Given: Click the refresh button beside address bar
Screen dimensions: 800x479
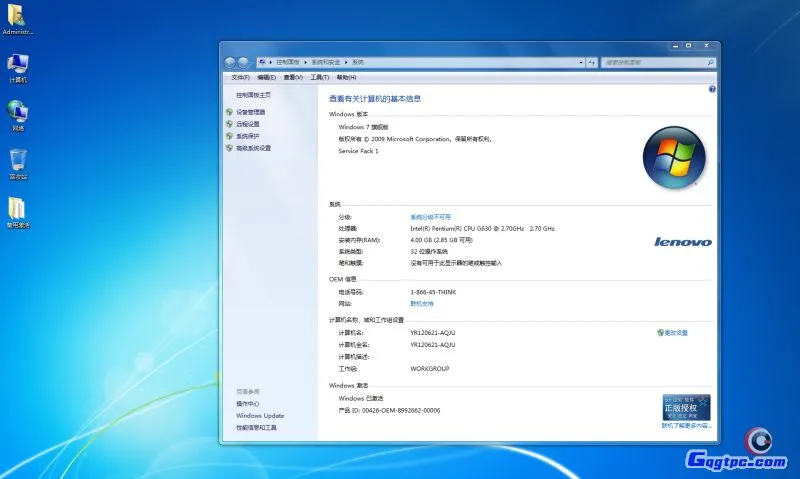Looking at the screenshot, I should click(592, 62).
